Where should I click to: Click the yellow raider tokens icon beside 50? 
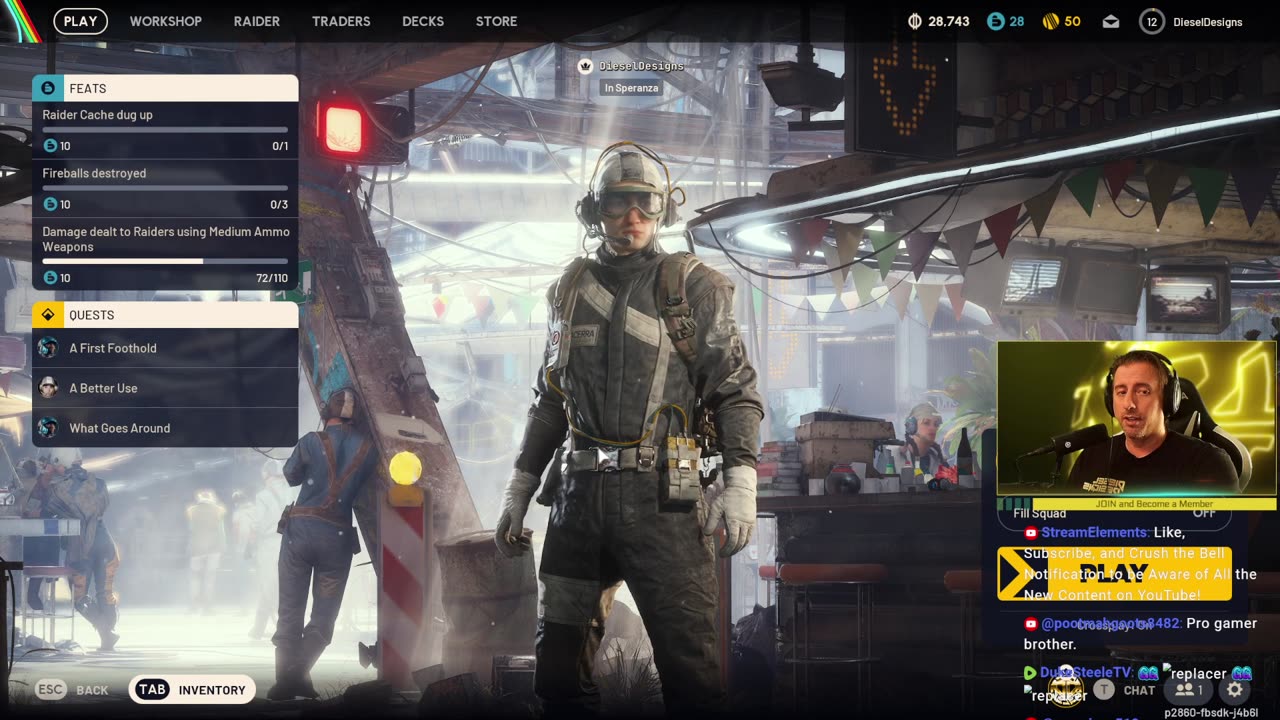(x=1050, y=21)
